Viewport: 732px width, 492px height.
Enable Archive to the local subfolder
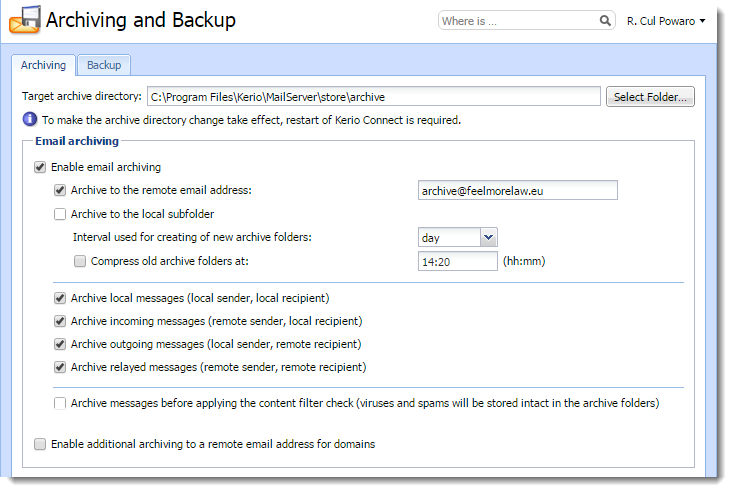click(60, 214)
